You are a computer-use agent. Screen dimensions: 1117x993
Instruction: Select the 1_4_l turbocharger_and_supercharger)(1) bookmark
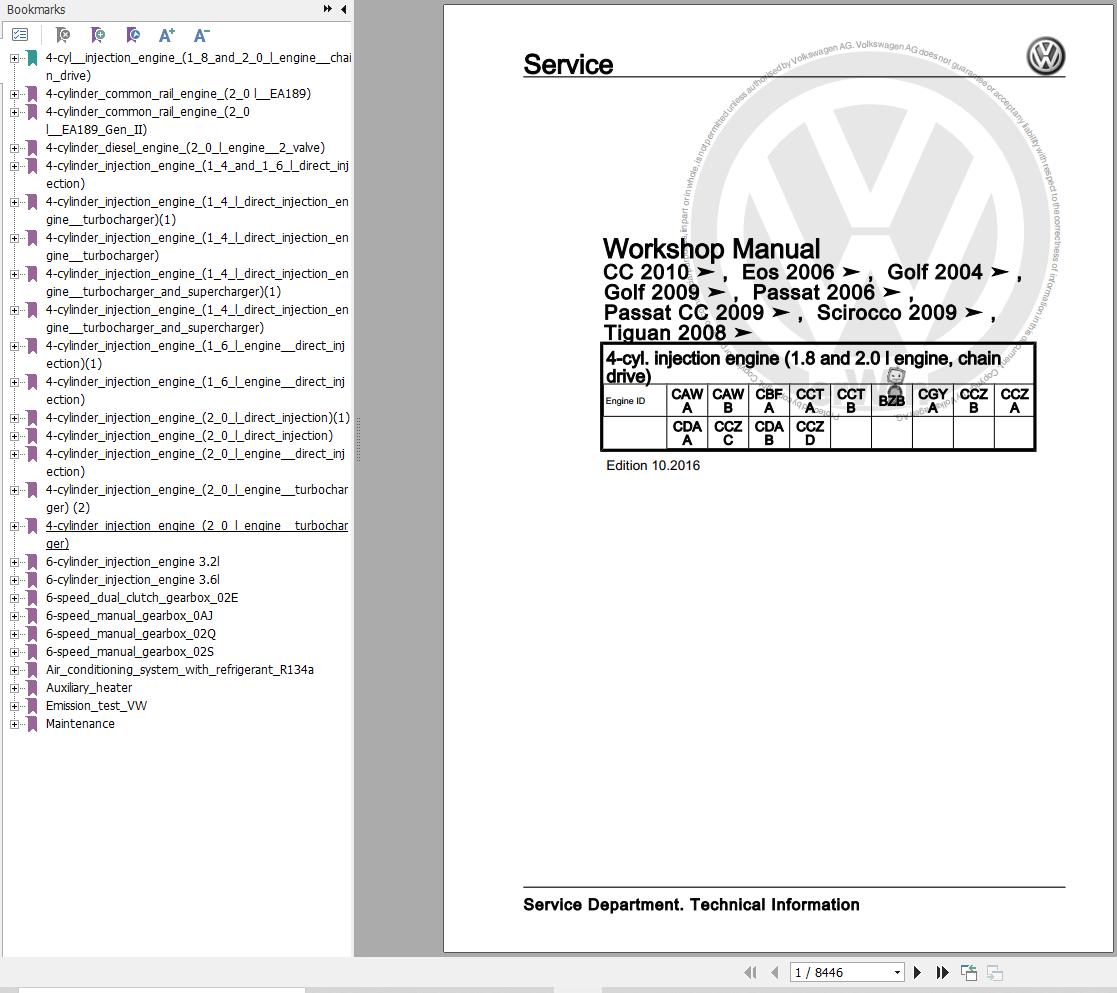coord(197,282)
